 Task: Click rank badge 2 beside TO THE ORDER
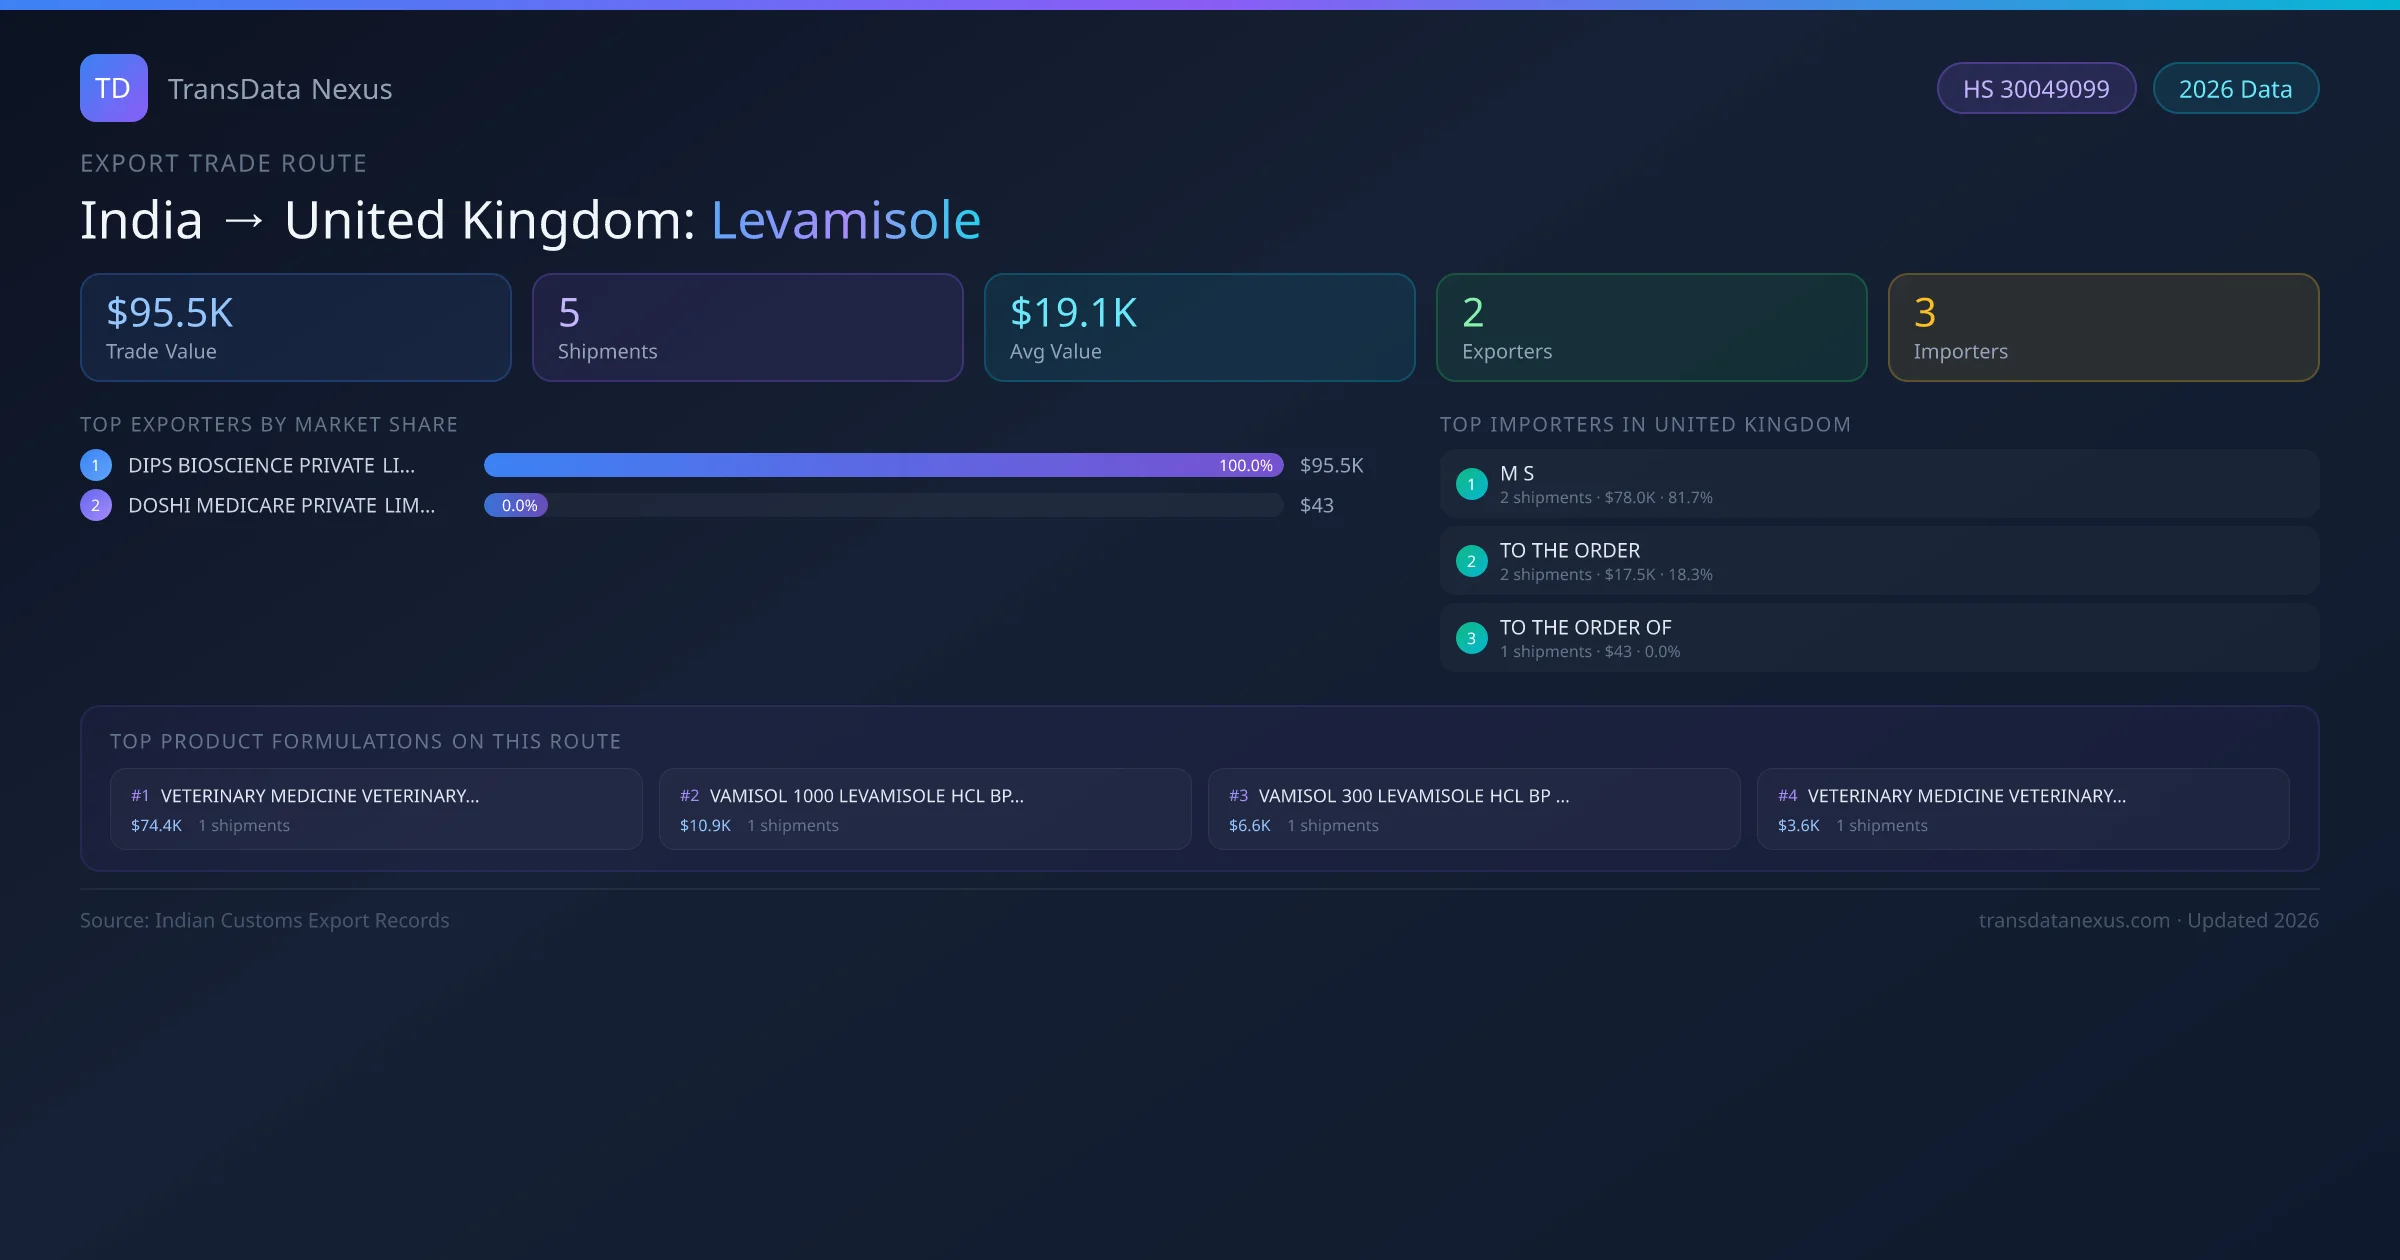pyautogui.click(x=1471, y=561)
